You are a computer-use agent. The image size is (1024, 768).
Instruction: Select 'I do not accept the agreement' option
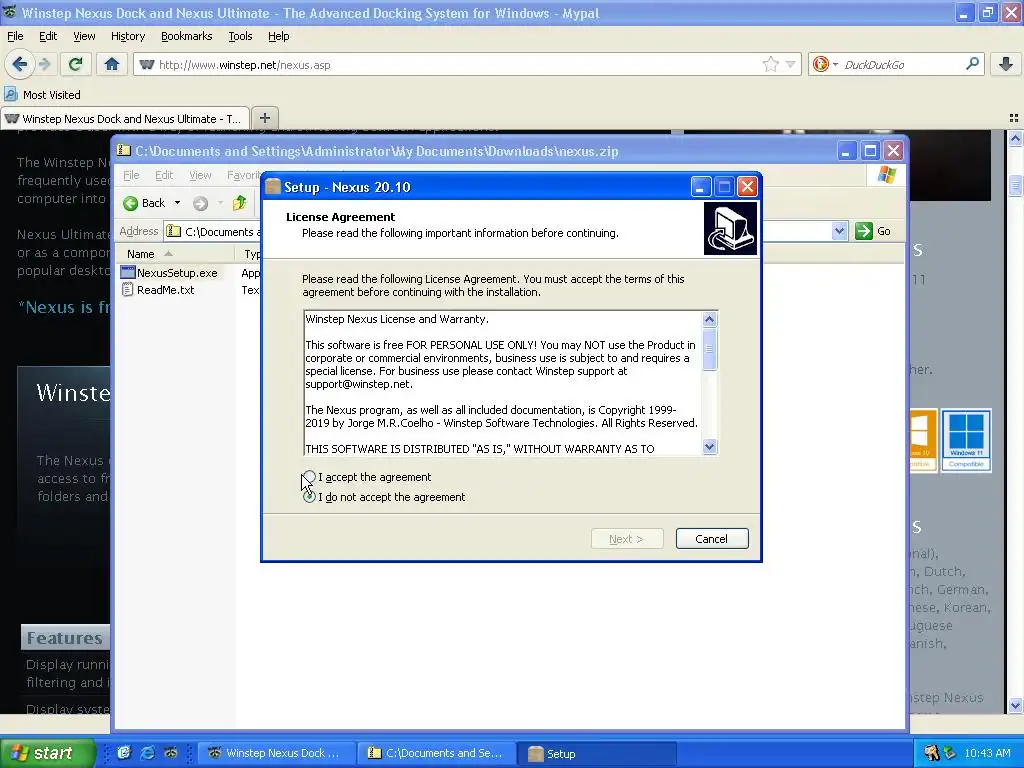point(310,497)
